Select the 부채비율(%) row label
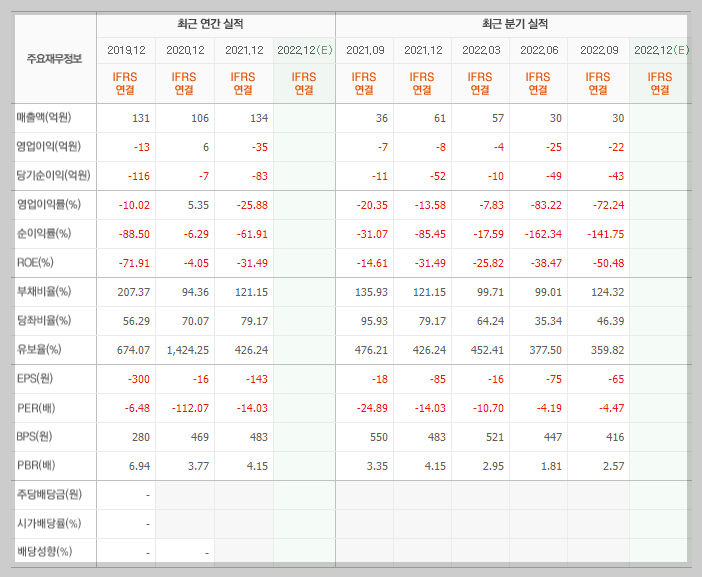The width and height of the screenshot is (702, 577). click(x=44, y=291)
